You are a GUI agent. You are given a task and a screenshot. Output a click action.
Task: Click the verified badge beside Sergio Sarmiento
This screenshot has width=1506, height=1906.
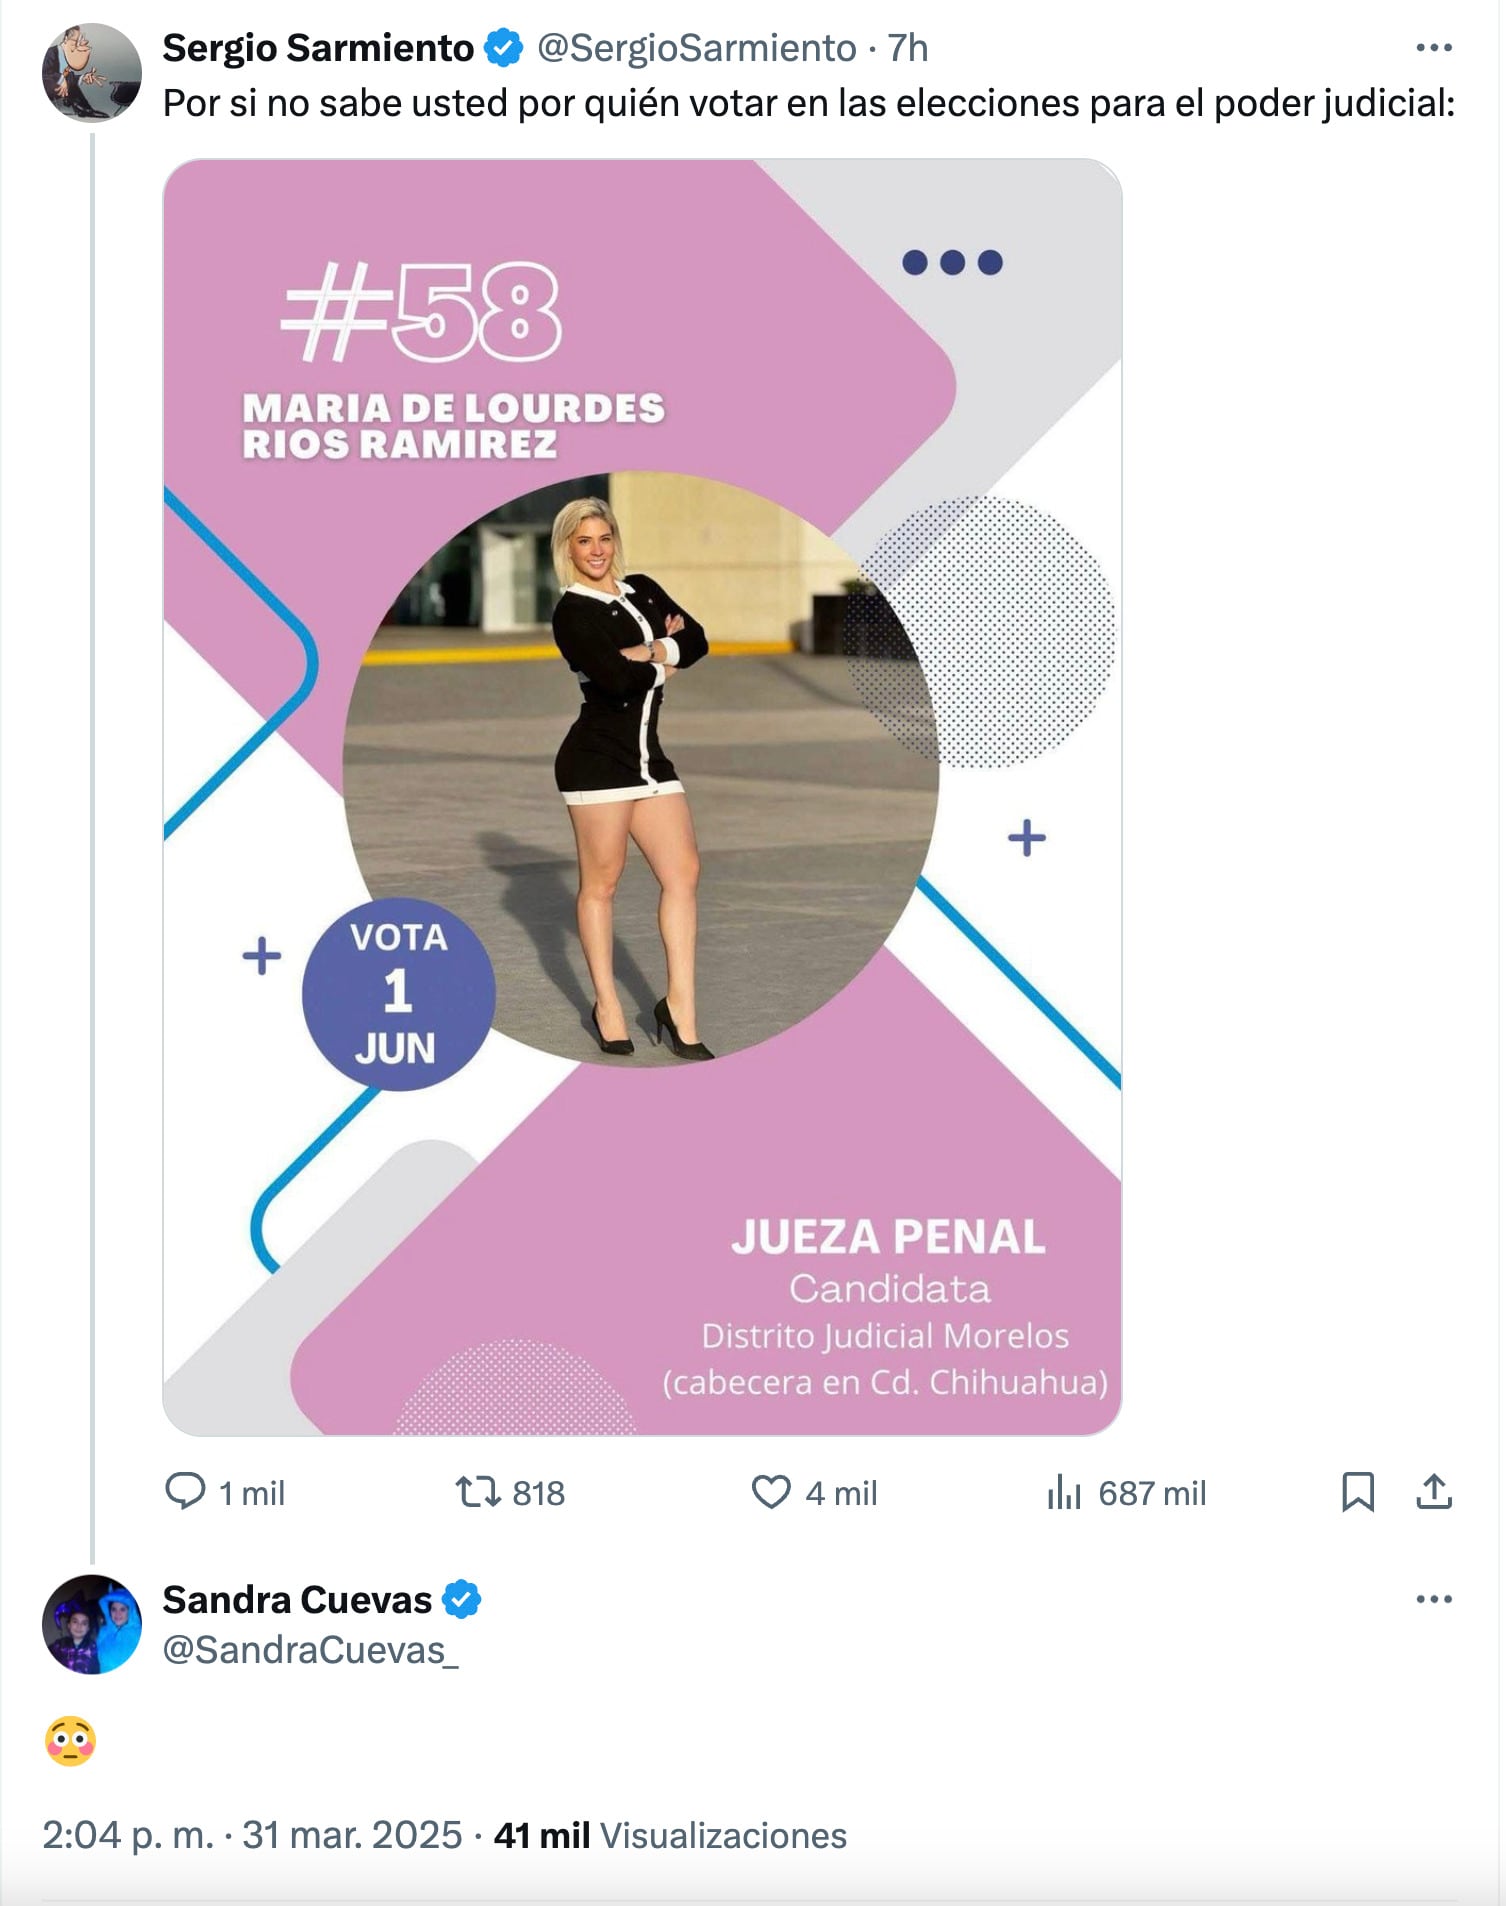[504, 48]
